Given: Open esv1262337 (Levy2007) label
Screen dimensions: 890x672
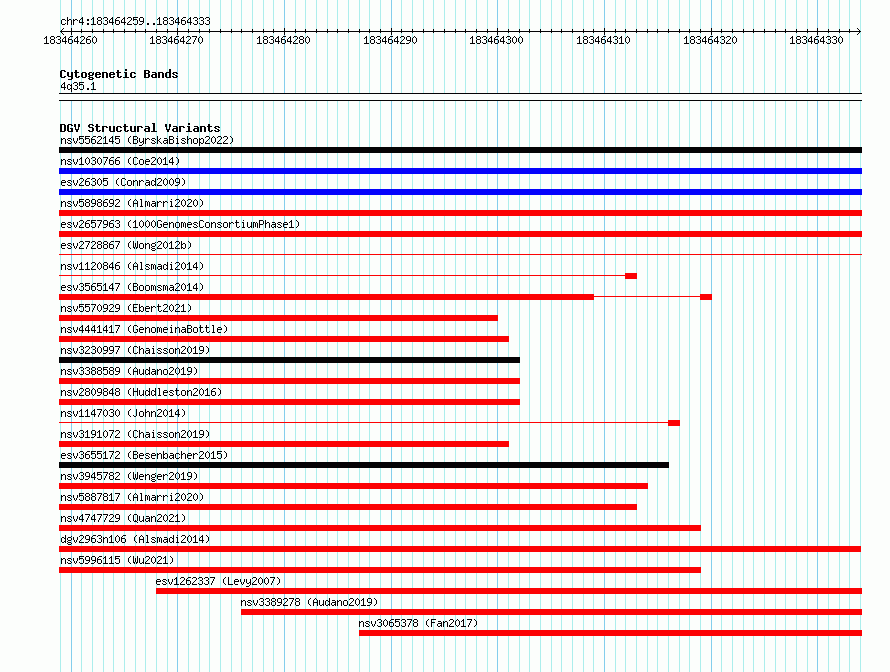Looking at the screenshot, I should (x=219, y=581).
